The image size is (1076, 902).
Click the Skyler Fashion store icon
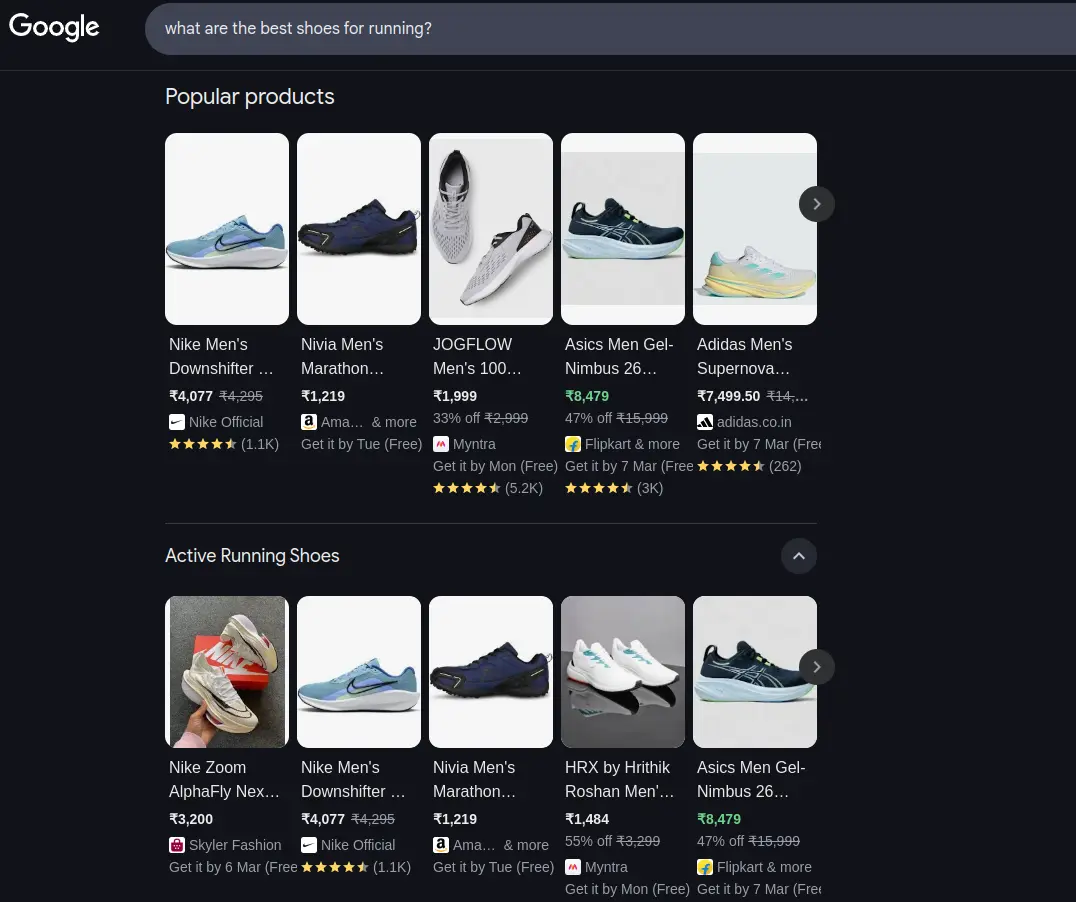tap(177, 845)
